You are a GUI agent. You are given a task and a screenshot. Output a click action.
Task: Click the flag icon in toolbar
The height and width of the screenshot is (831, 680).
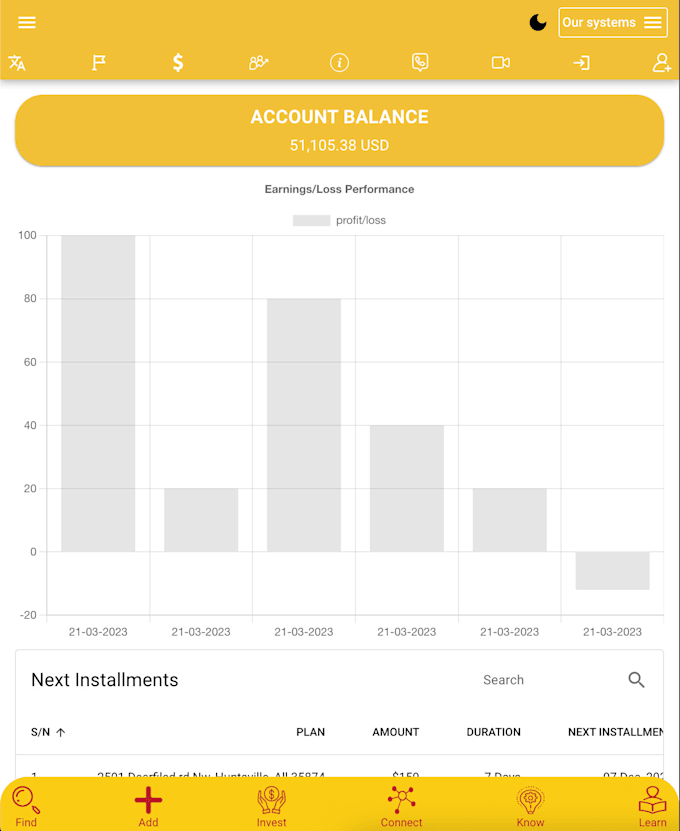[x=99, y=63]
